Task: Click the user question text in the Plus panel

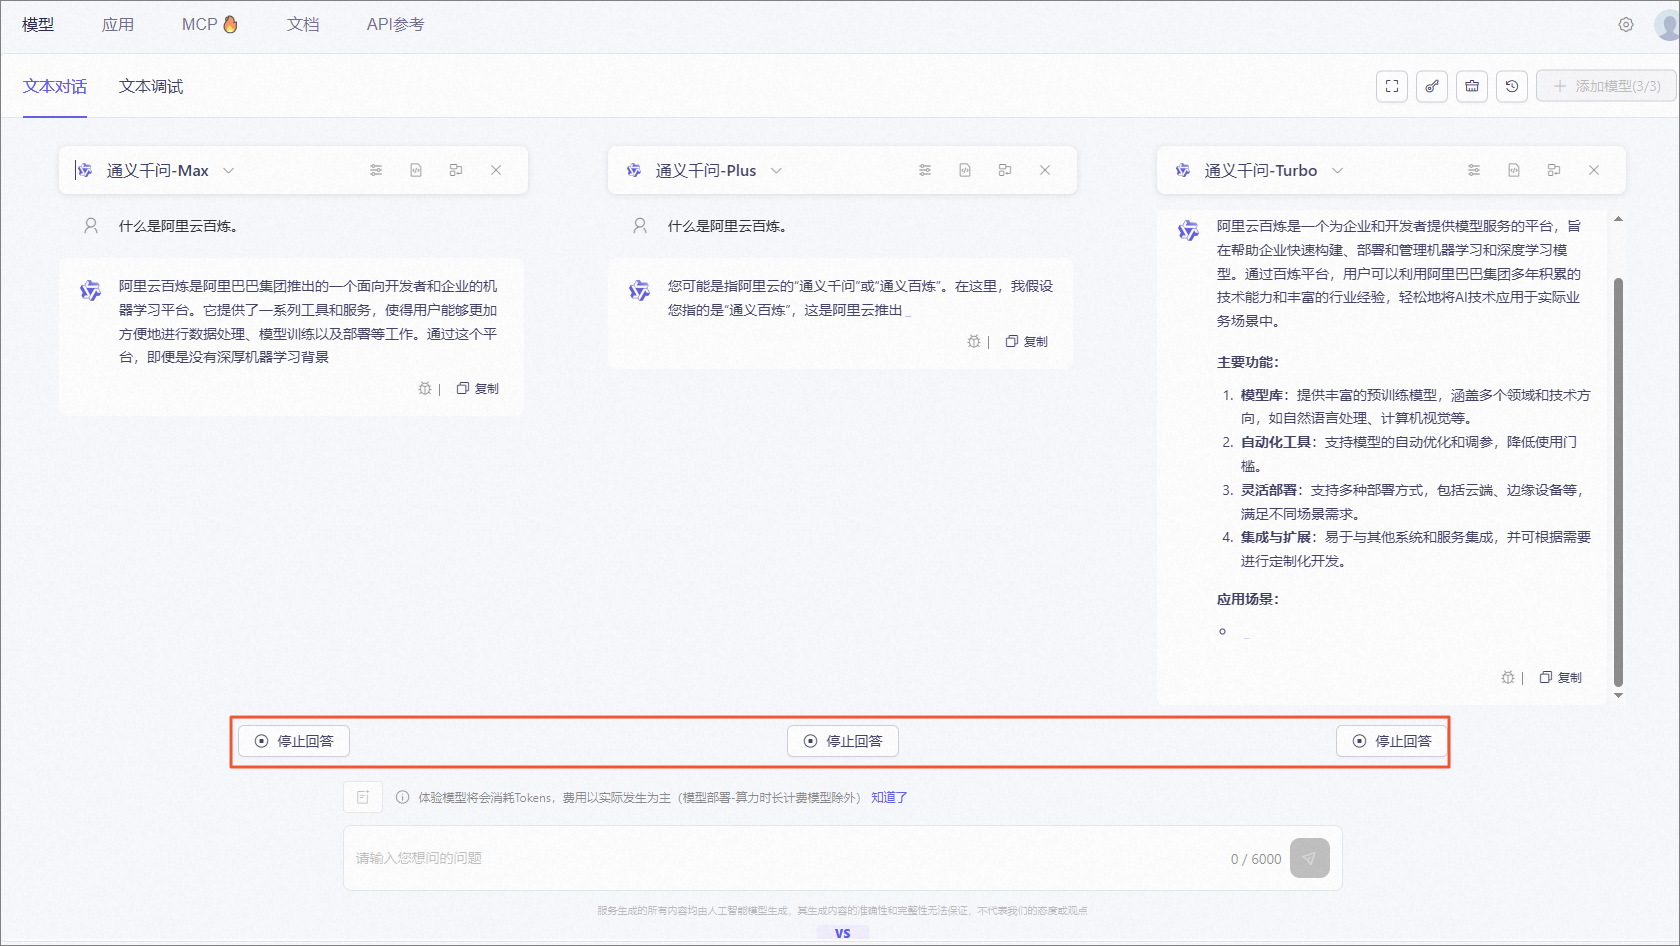Action: 727,226
